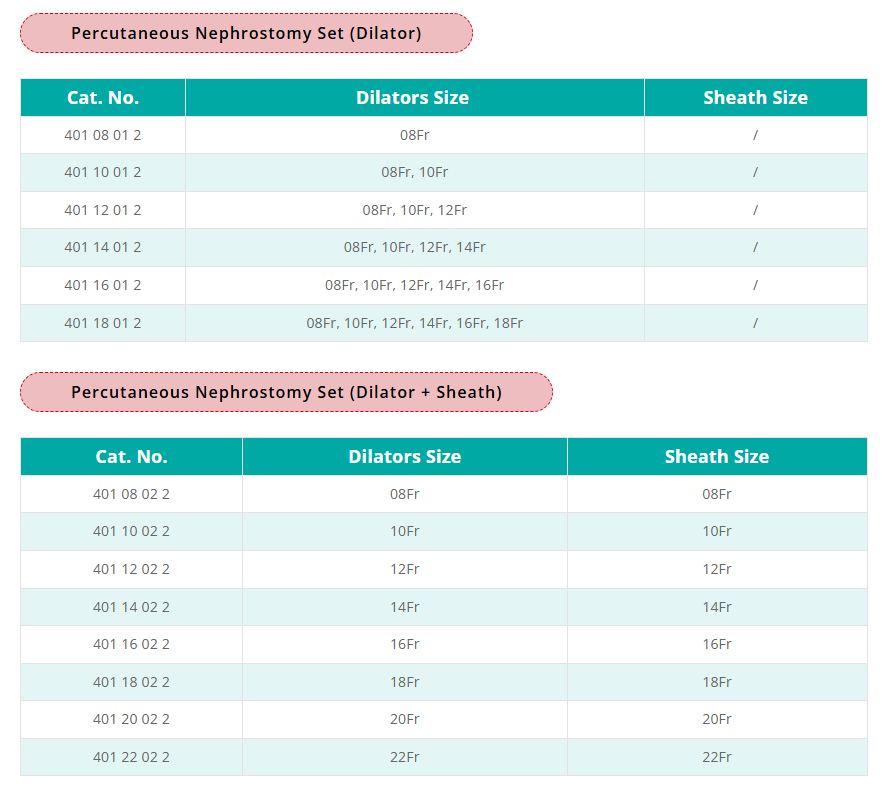Select catalog number 401 22 02 2

[131, 757]
